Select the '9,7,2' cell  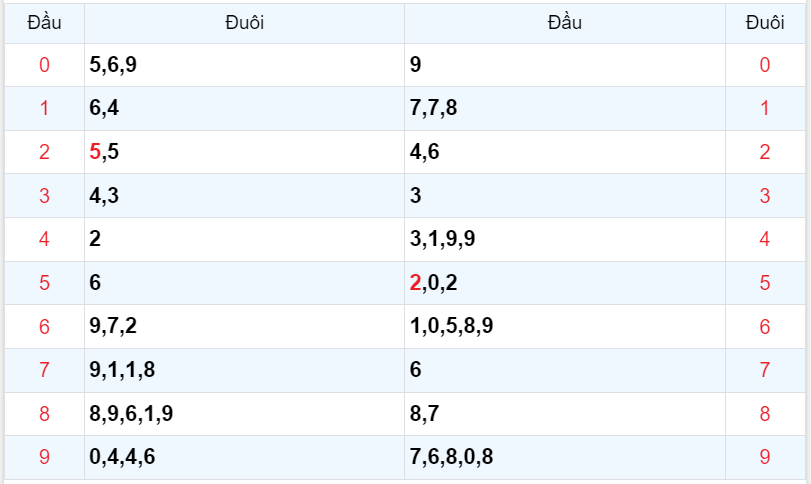point(113,326)
